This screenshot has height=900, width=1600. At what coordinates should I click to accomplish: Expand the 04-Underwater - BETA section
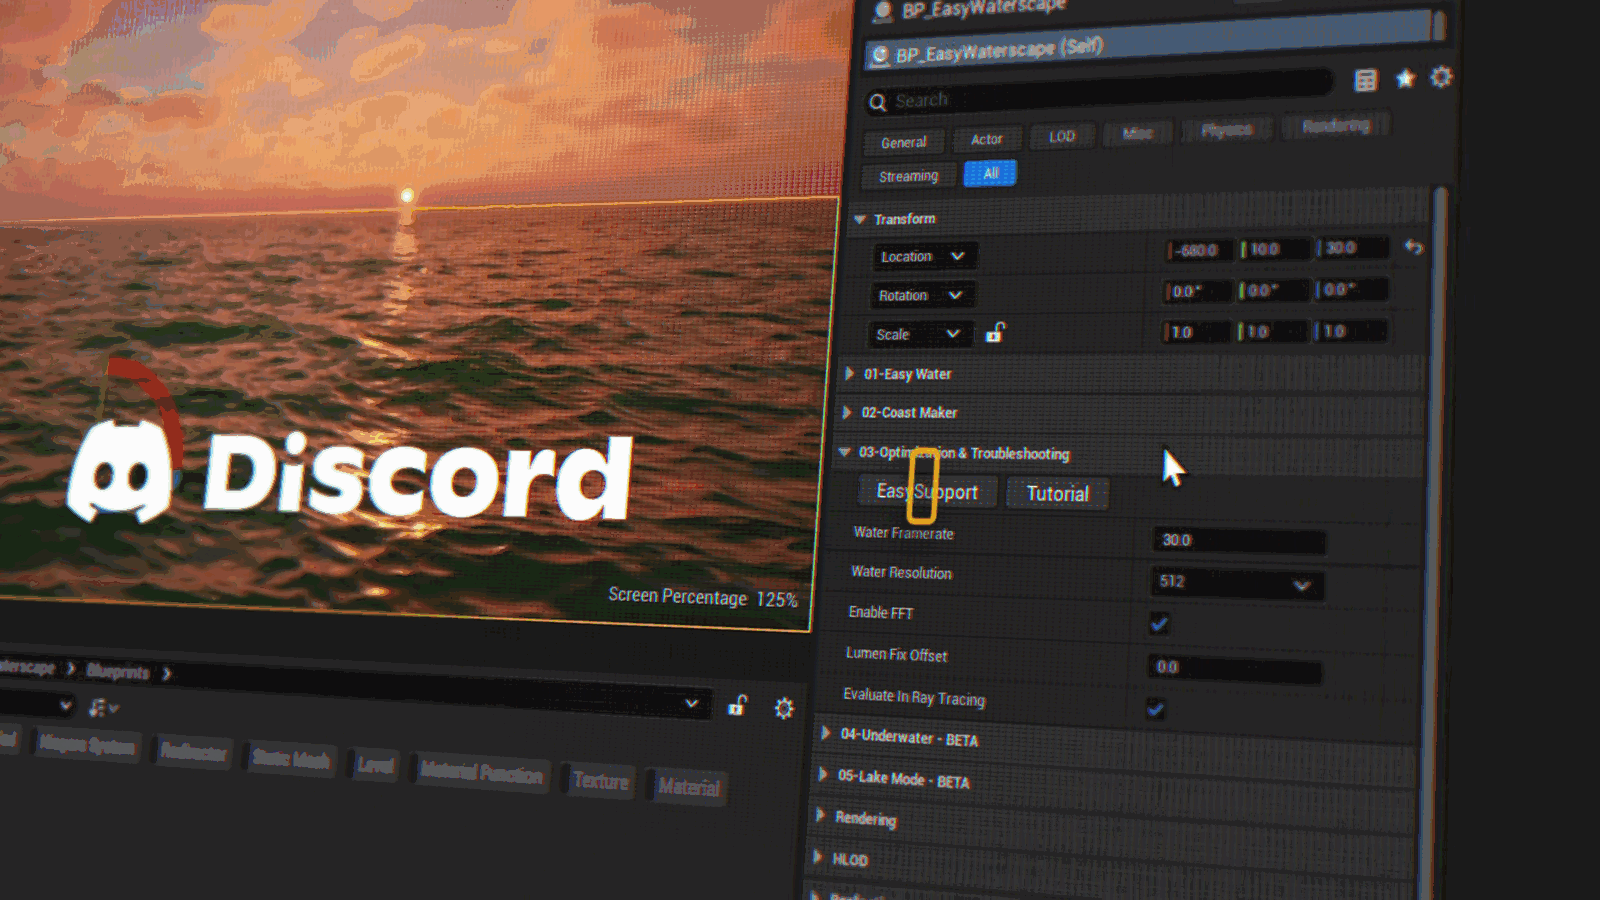pos(826,733)
